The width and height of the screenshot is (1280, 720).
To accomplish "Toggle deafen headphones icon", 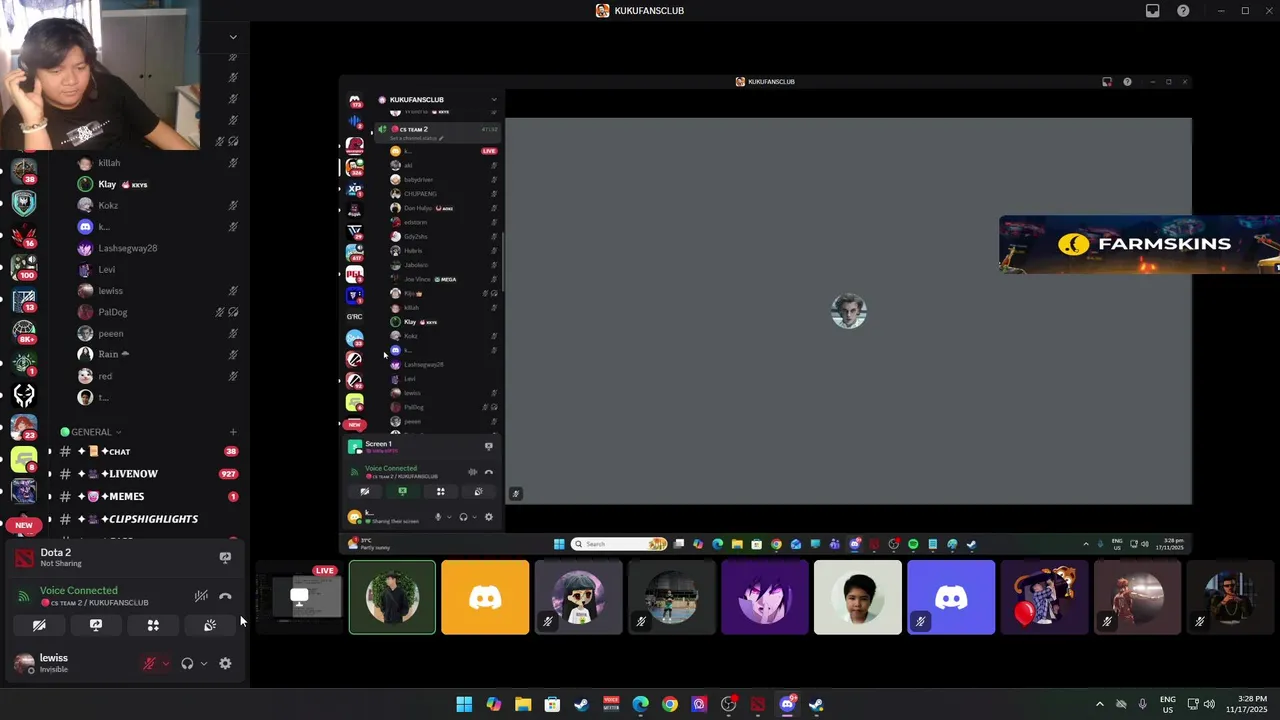I will [x=187, y=663].
